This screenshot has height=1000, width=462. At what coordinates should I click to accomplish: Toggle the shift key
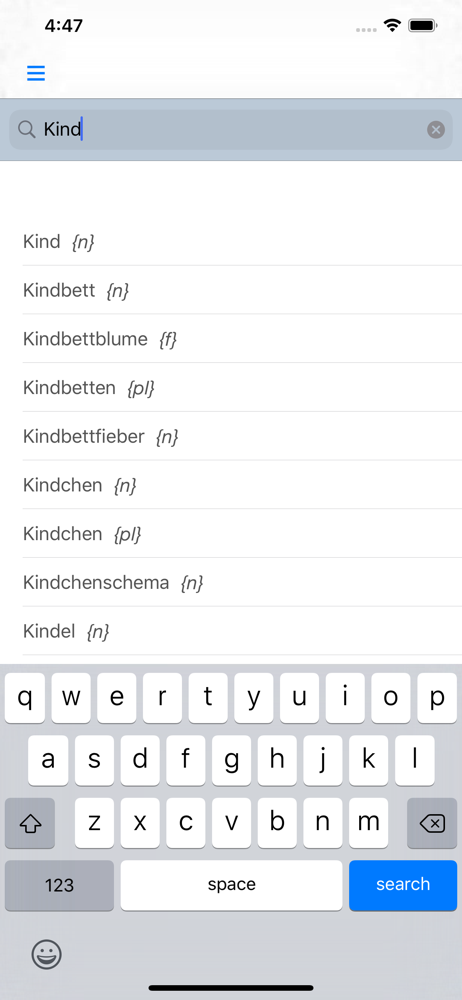click(x=30, y=823)
